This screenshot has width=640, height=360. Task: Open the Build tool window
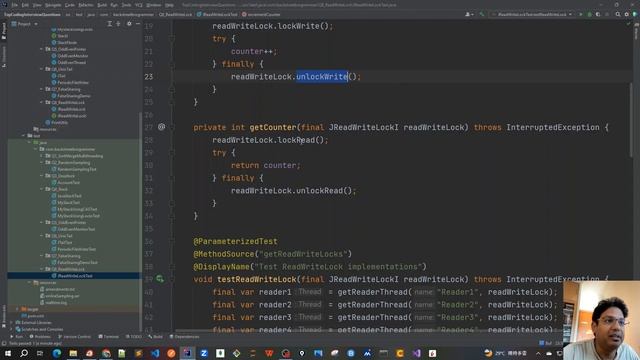156,337
